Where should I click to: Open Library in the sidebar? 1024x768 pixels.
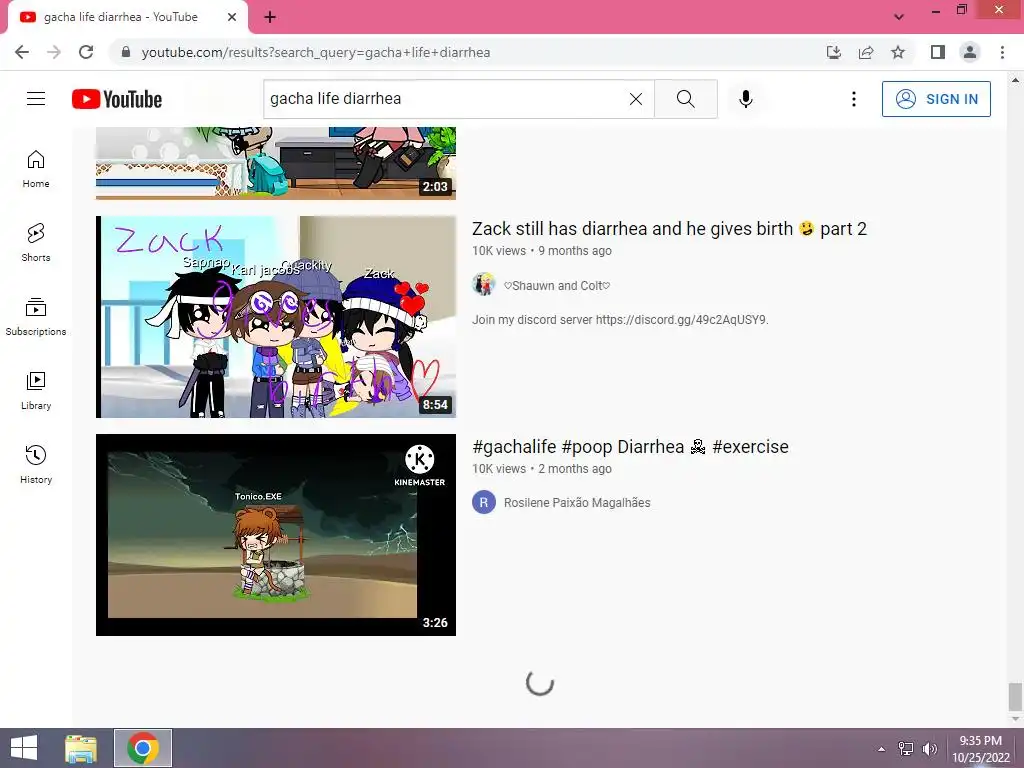click(x=36, y=391)
